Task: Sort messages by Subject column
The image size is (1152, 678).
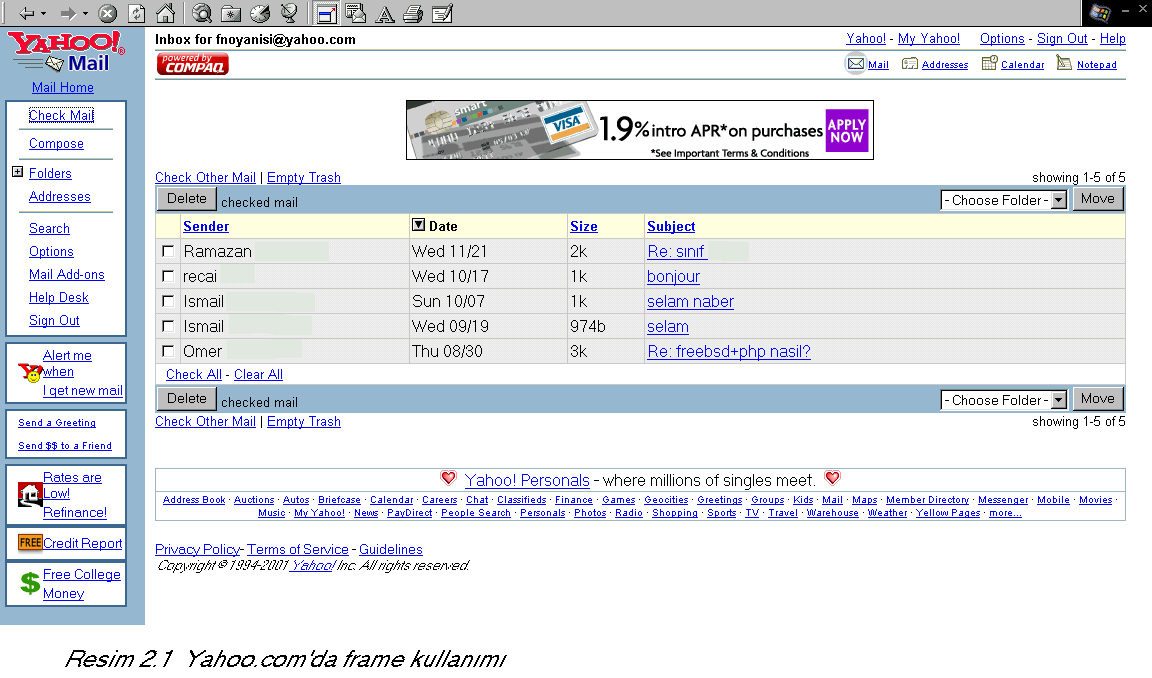Action: point(671,226)
